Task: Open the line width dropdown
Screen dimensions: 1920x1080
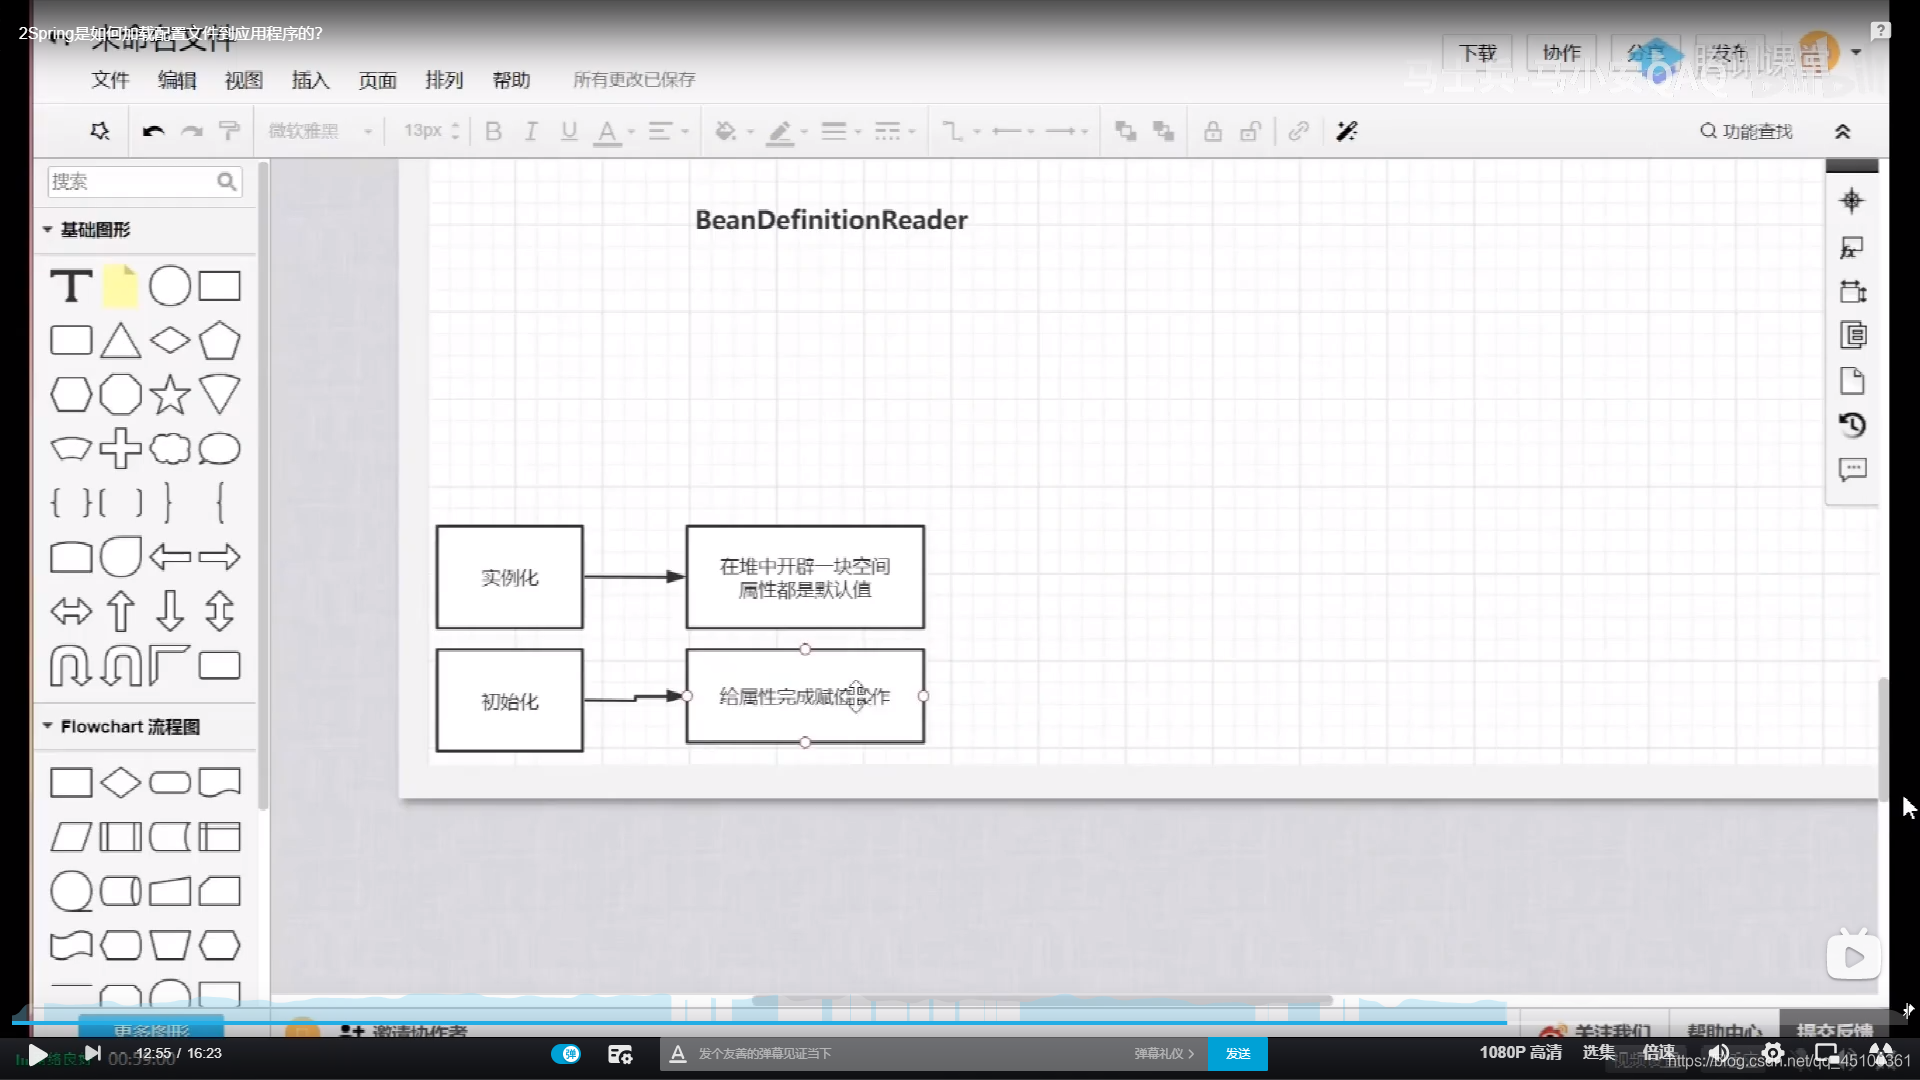Action: tap(841, 131)
